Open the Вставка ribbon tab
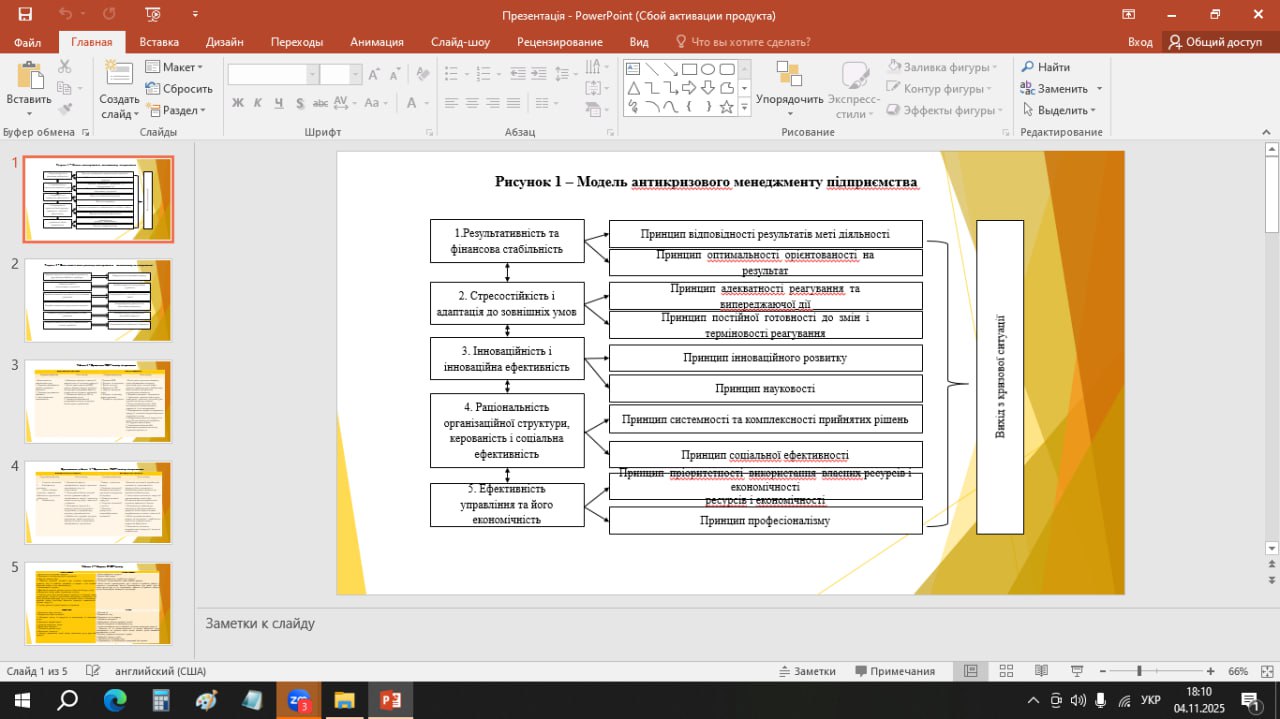Screen dimensions: 1280x719 (x=159, y=42)
